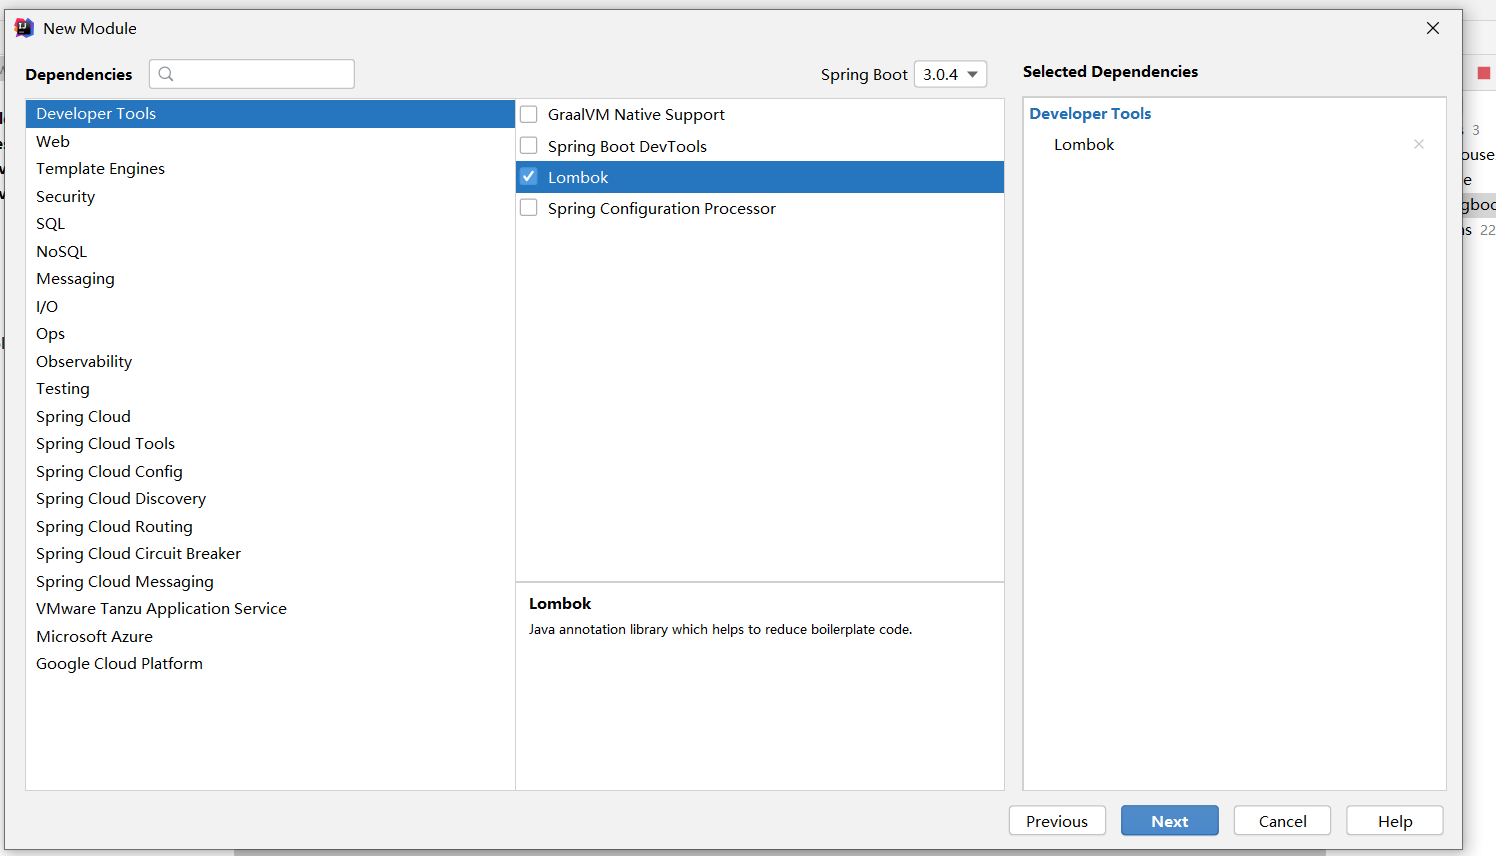Click the Next button
The height and width of the screenshot is (856, 1496).
1169,821
